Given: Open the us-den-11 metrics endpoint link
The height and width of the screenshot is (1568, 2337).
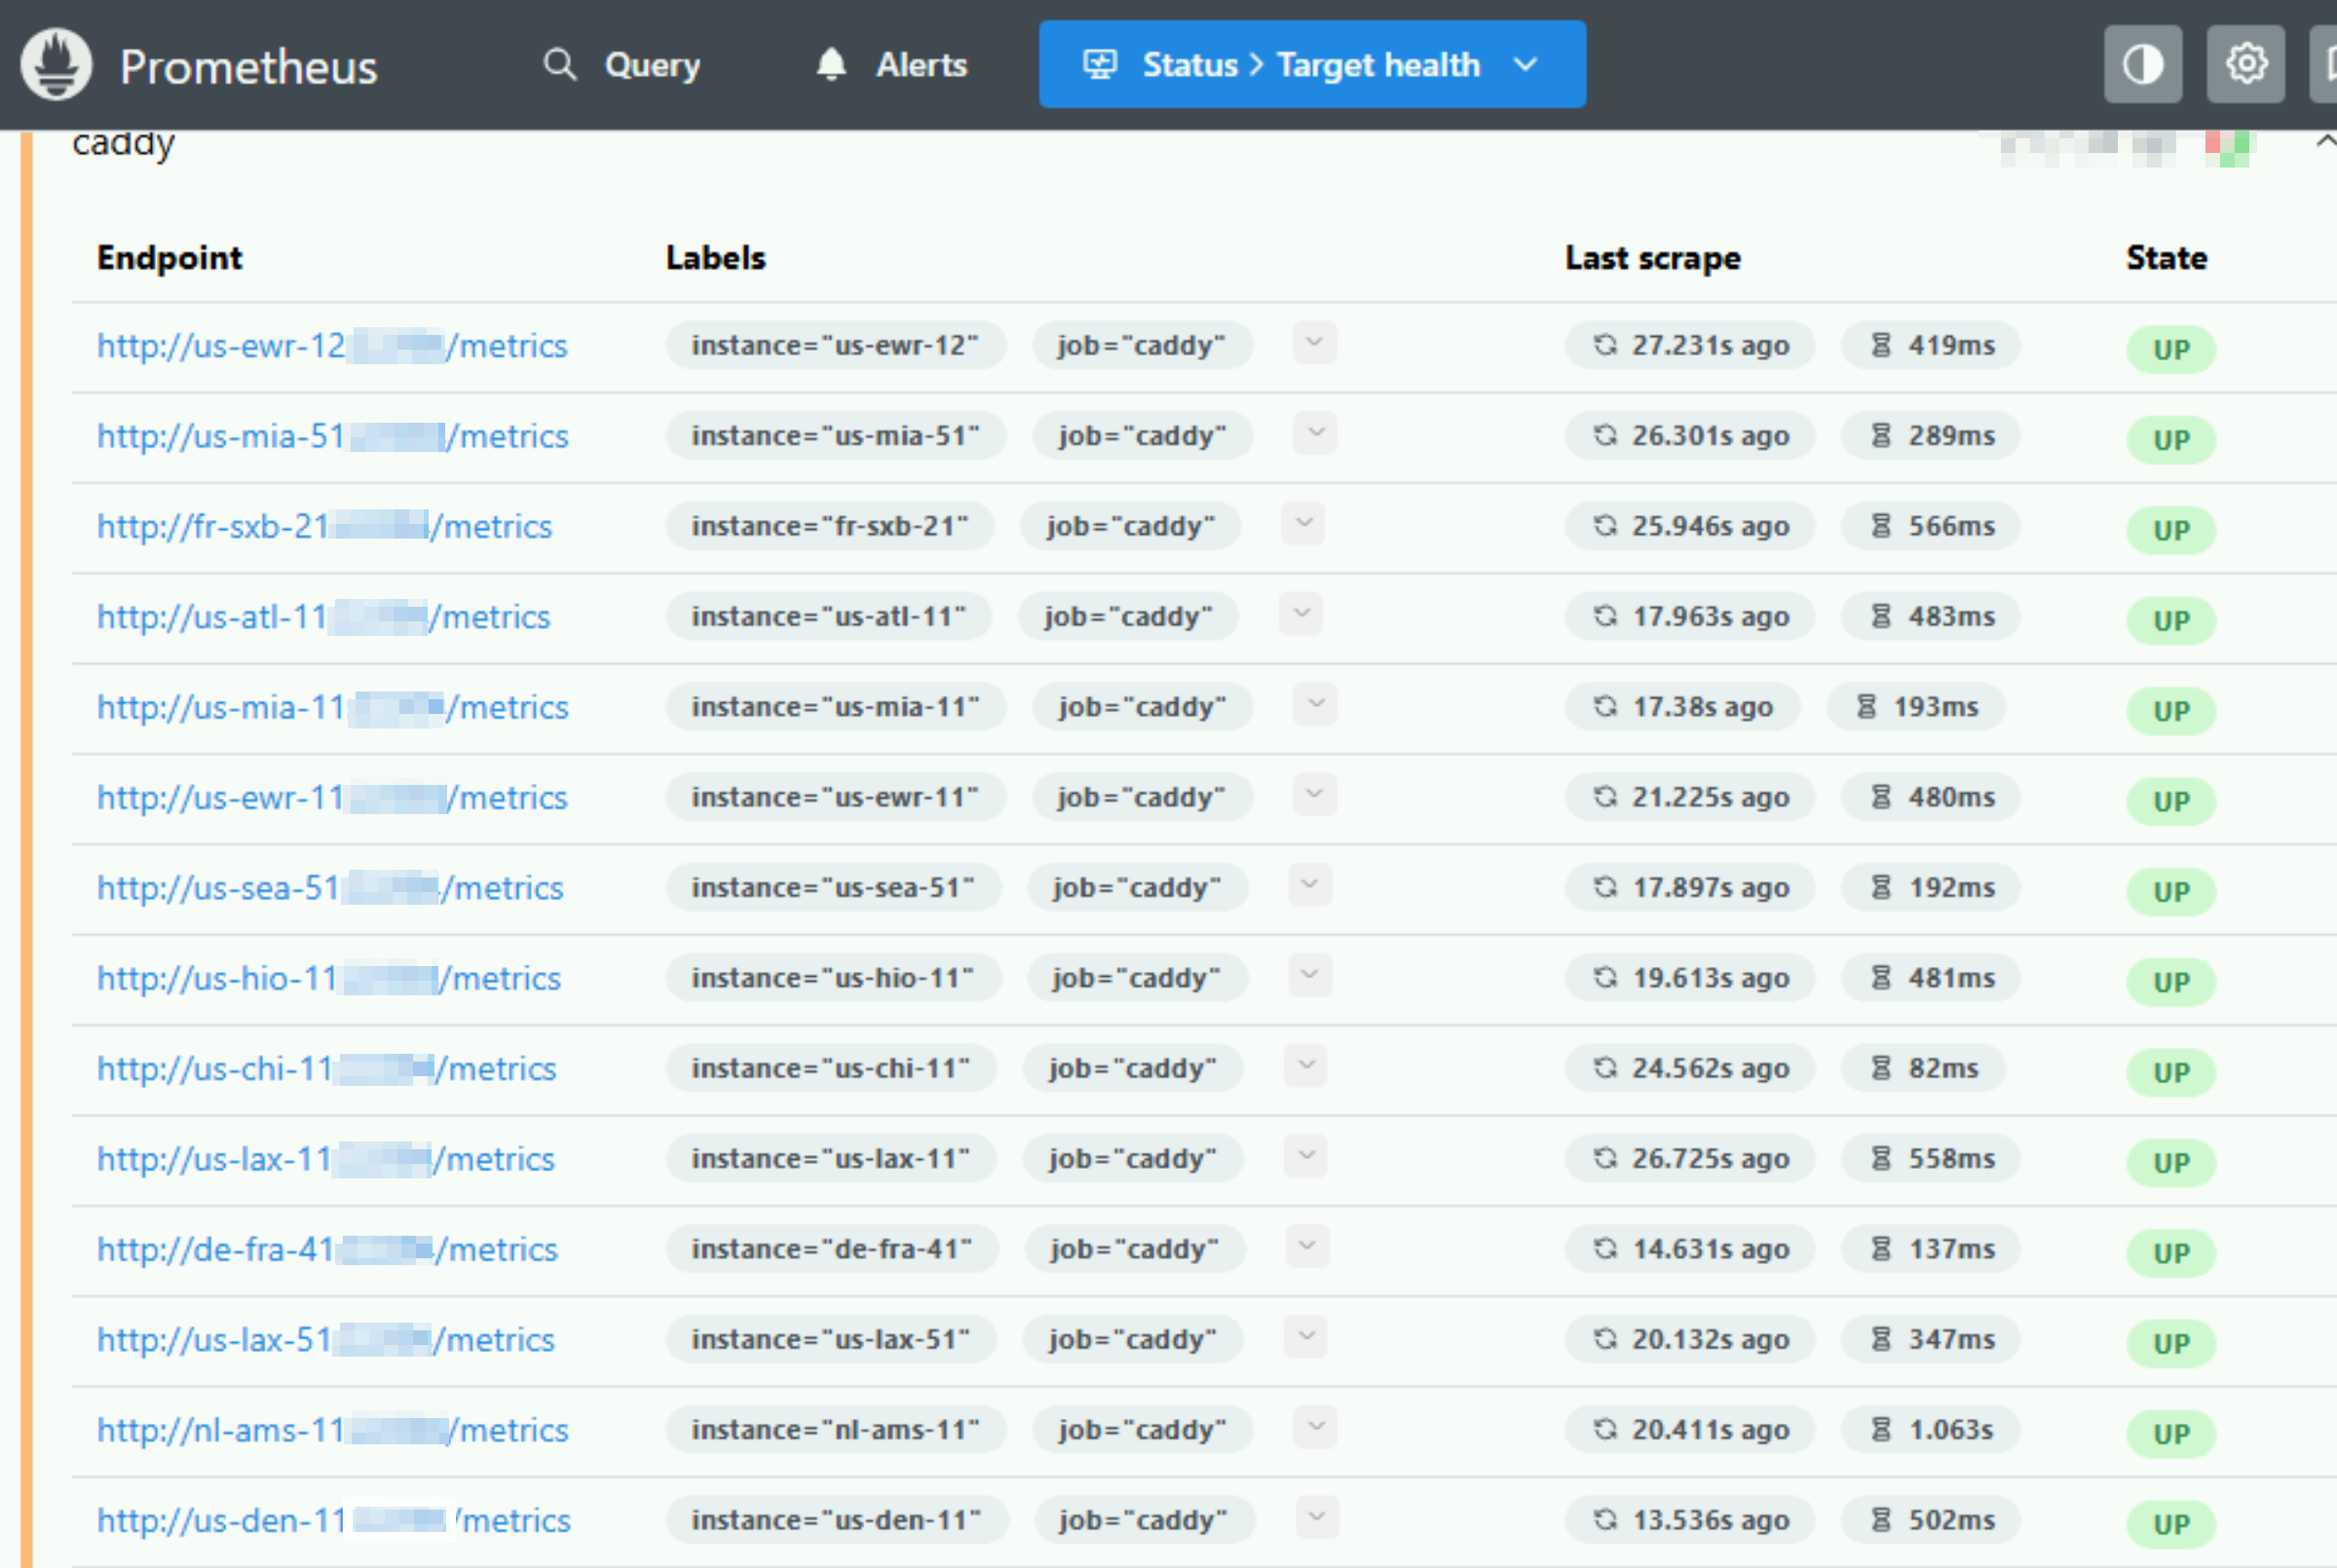Looking at the screenshot, I should click(x=334, y=1520).
